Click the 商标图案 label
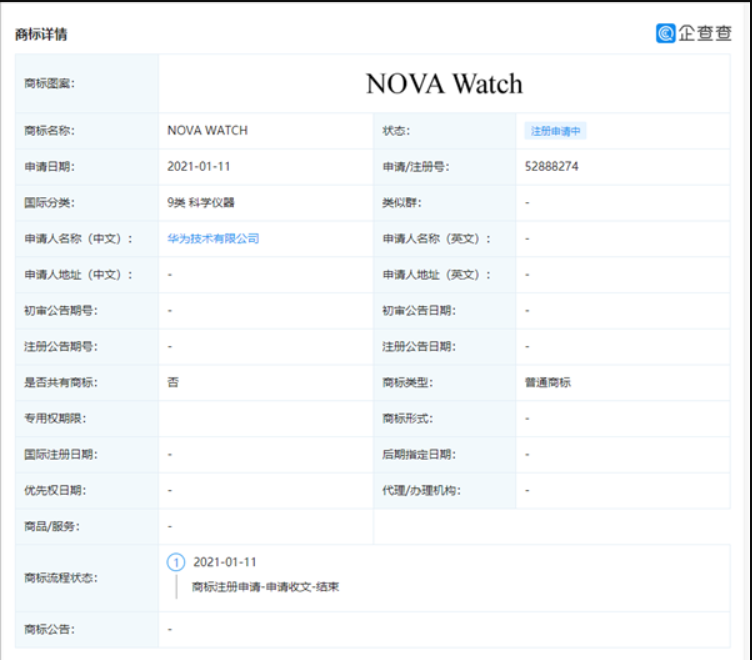Image resolution: width=752 pixels, height=660 pixels. coord(49,83)
